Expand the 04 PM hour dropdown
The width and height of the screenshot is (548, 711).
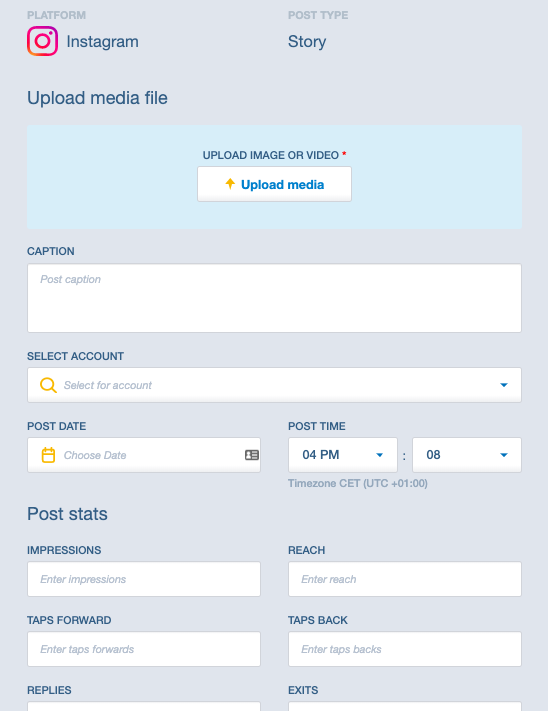coord(343,455)
